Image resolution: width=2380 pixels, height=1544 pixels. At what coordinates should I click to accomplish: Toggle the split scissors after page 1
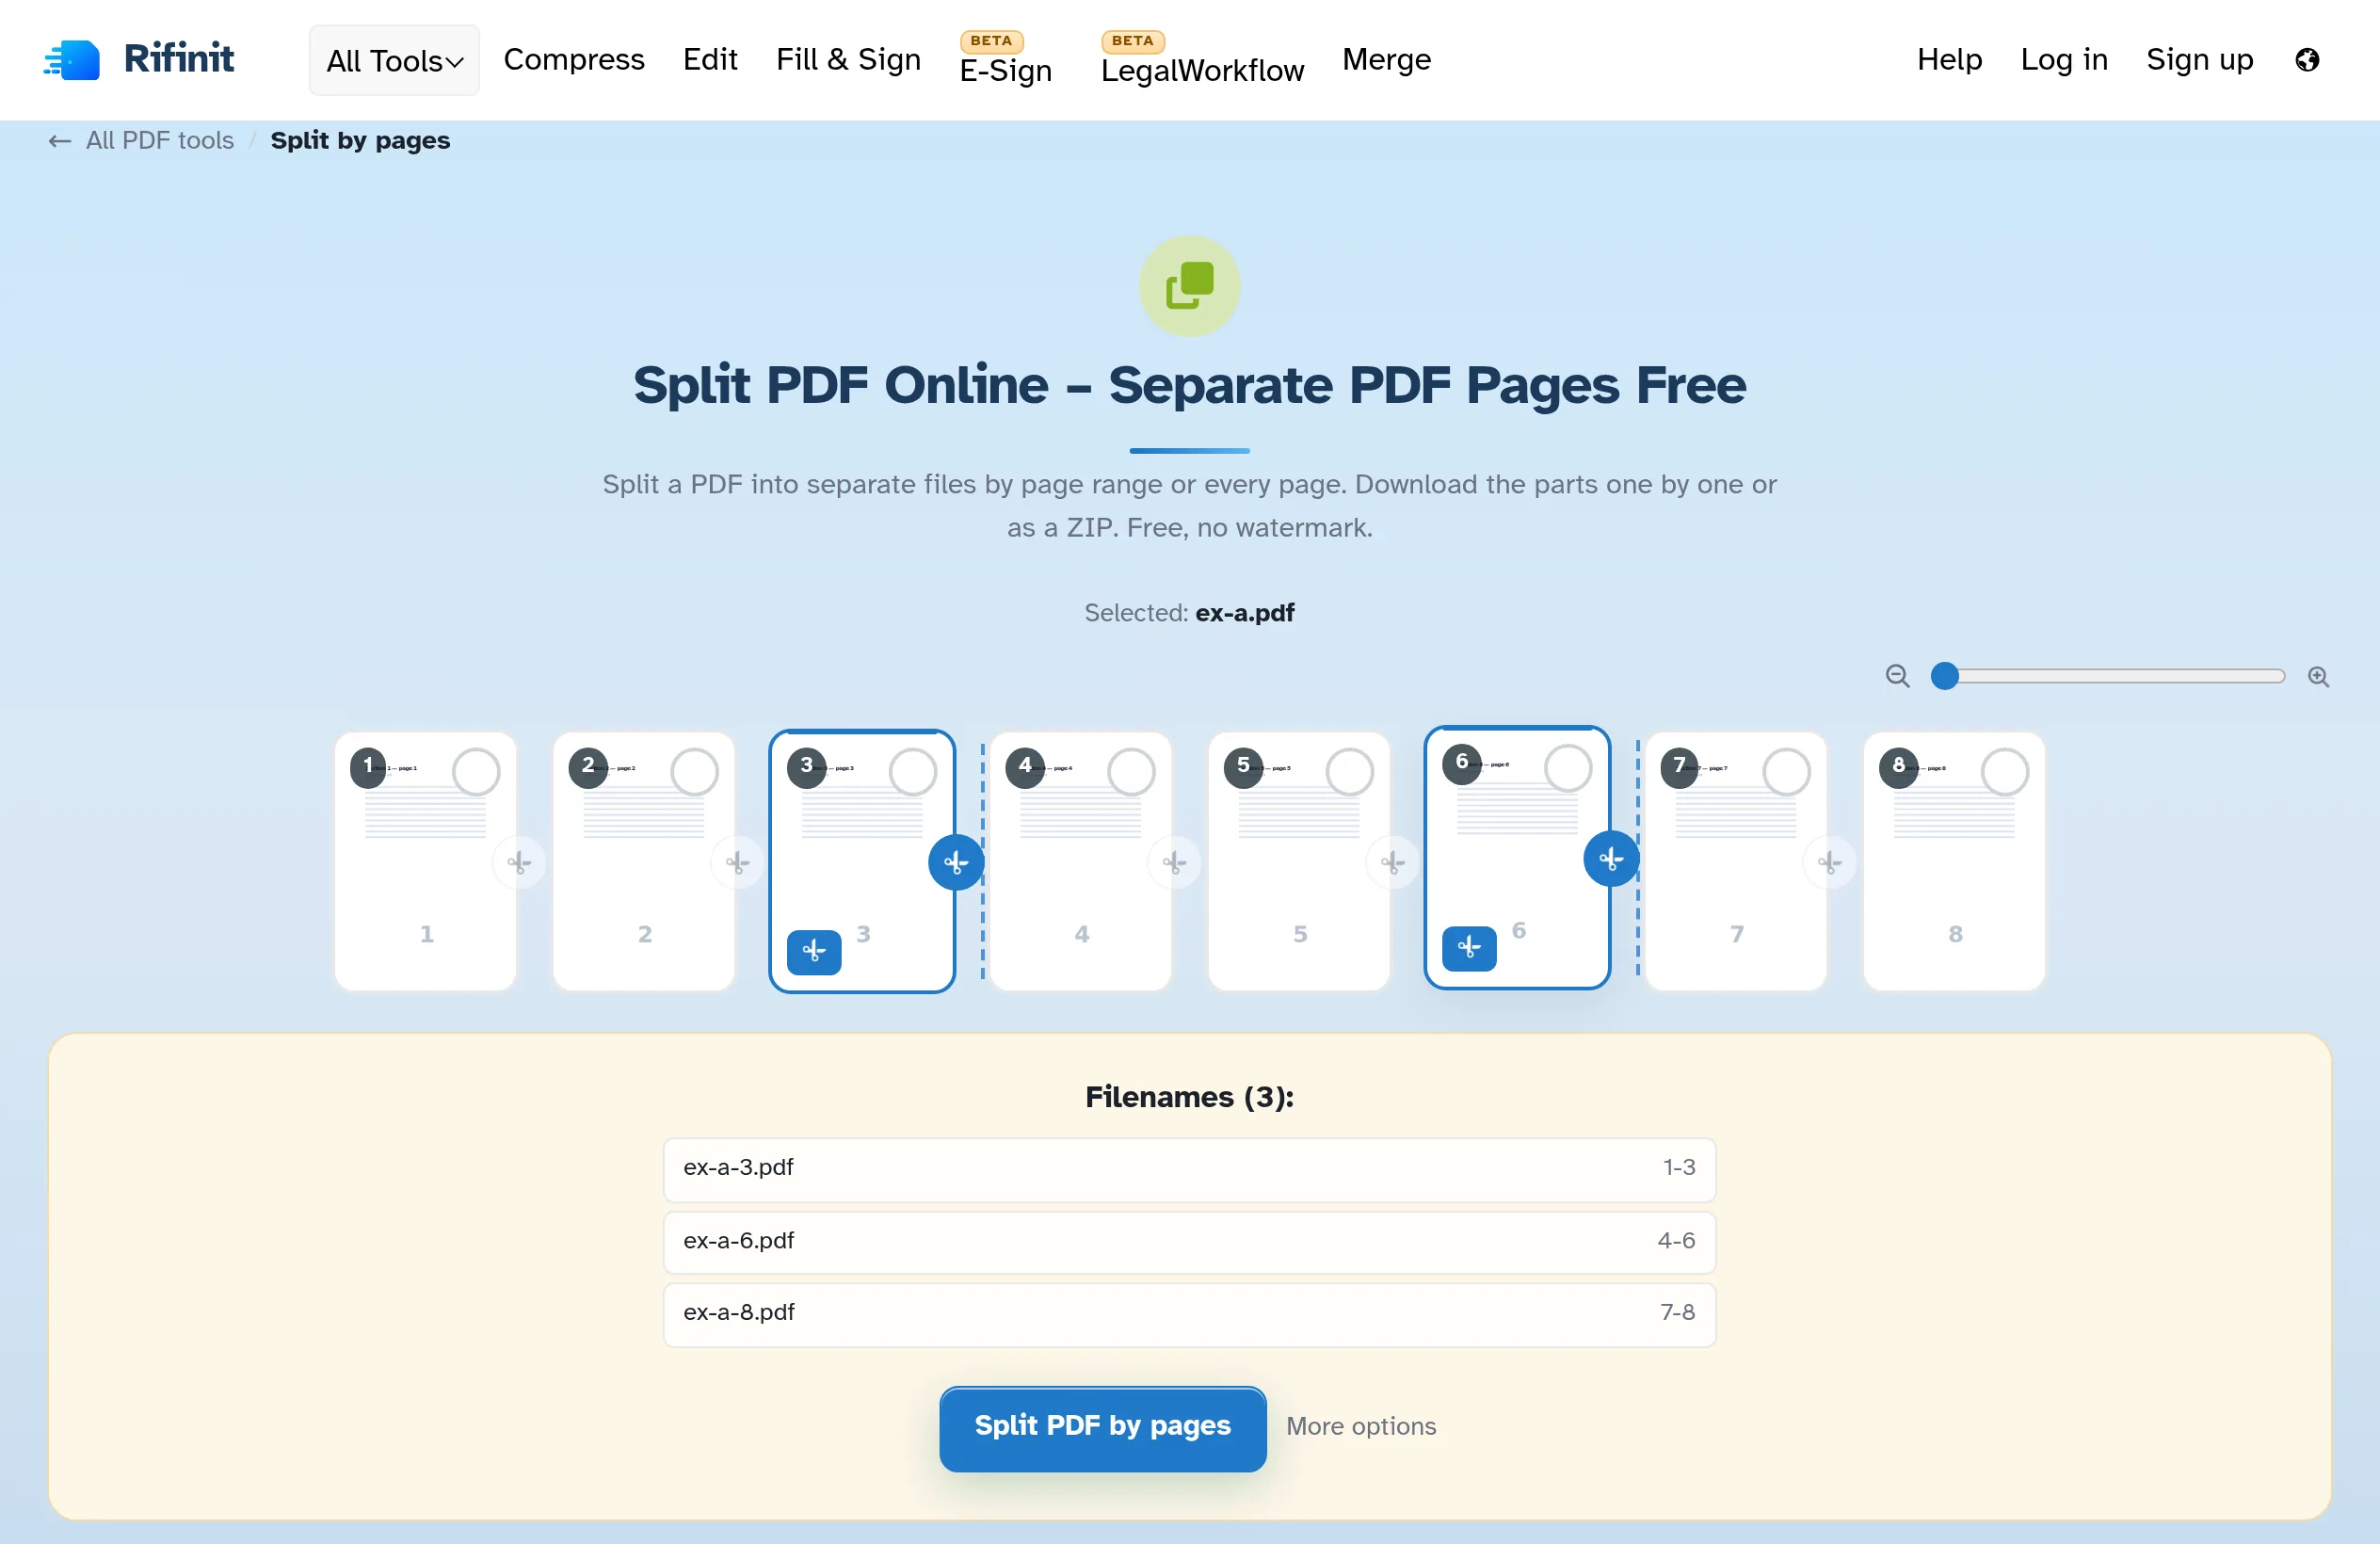click(519, 862)
